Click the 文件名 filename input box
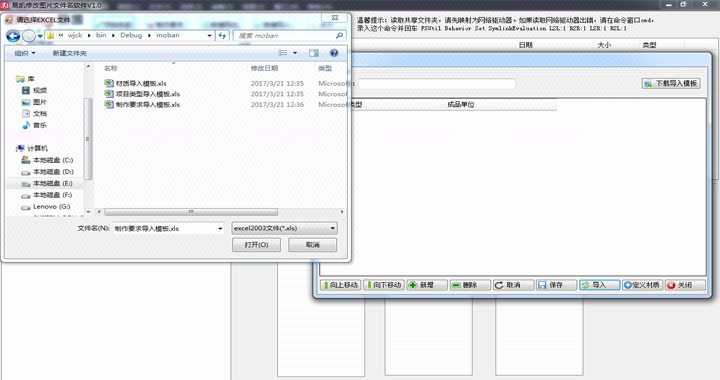This screenshot has height=380, width=720. click(x=164, y=228)
